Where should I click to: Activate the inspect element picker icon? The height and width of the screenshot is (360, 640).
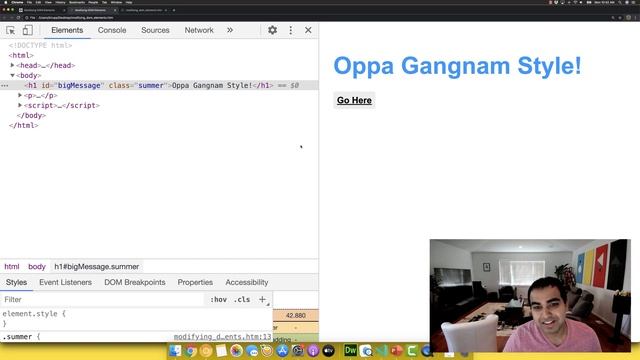[x=11, y=30]
